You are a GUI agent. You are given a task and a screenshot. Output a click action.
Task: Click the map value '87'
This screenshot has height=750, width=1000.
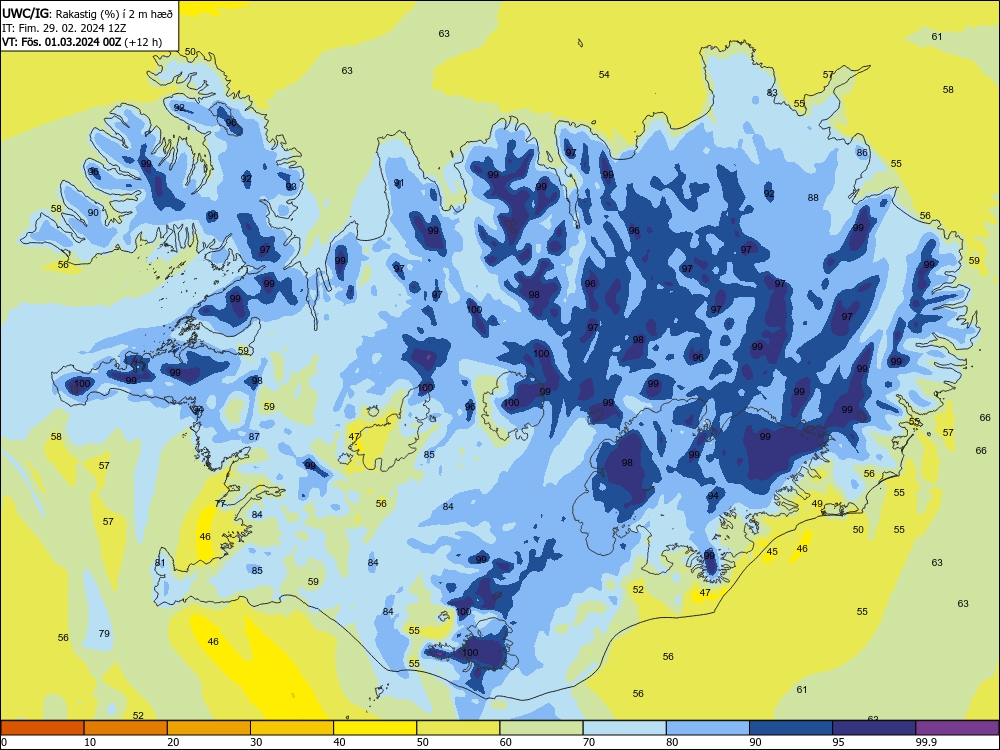(254, 437)
